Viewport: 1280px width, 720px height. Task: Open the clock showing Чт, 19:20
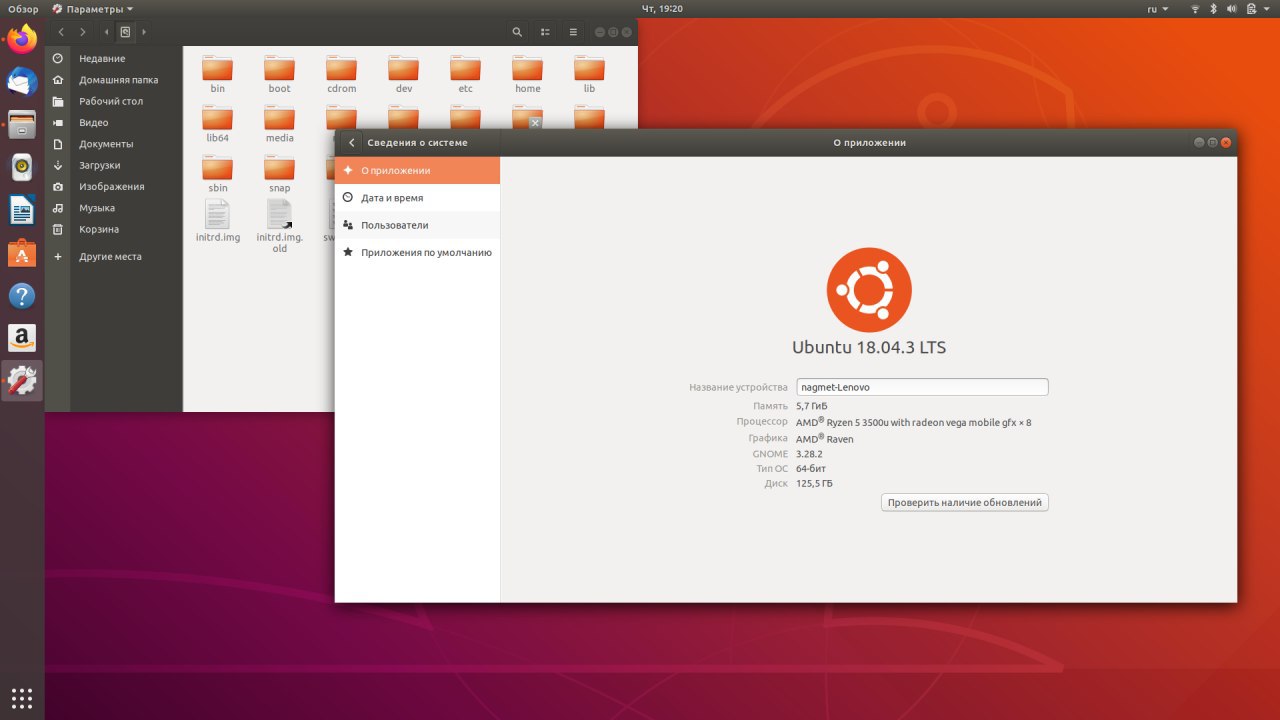pyautogui.click(x=664, y=8)
